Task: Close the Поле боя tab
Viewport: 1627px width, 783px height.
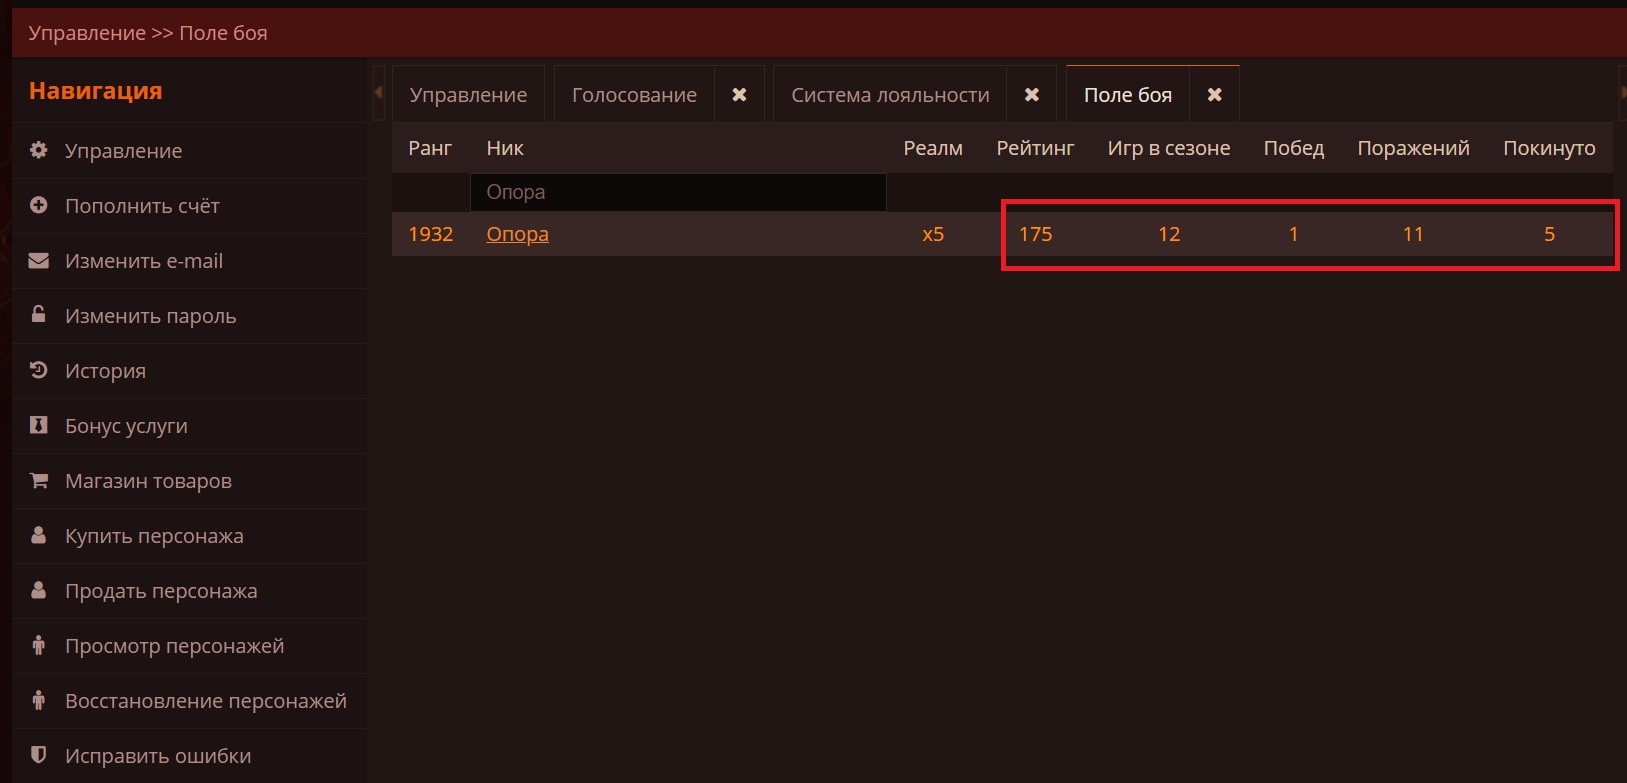Action: (1215, 94)
